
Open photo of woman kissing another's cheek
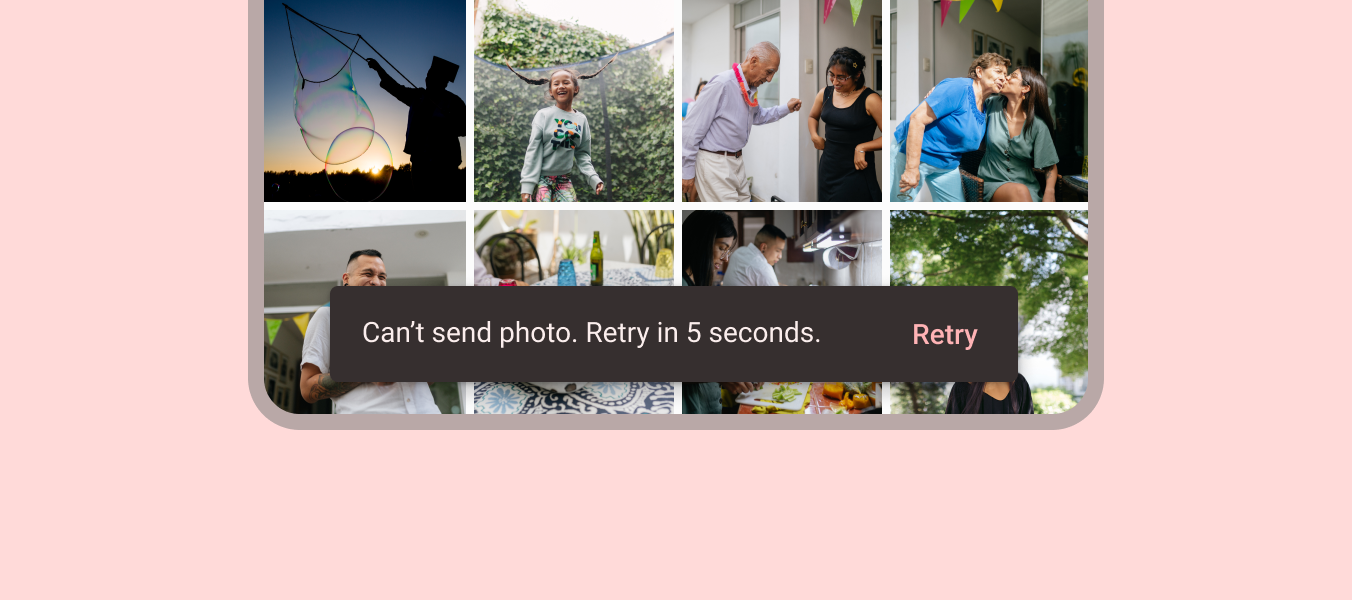pyautogui.click(x=989, y=101)
